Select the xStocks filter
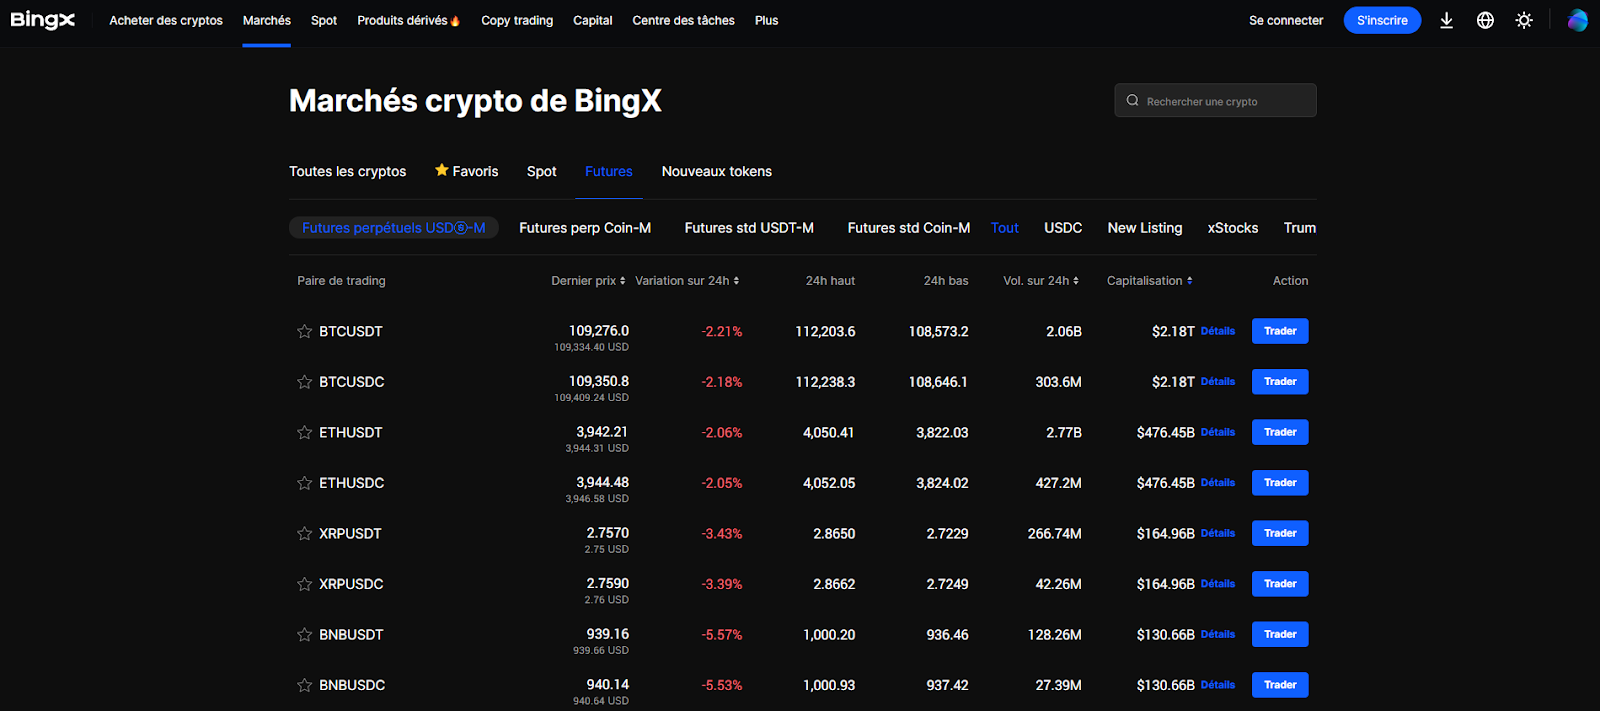 1233,228
